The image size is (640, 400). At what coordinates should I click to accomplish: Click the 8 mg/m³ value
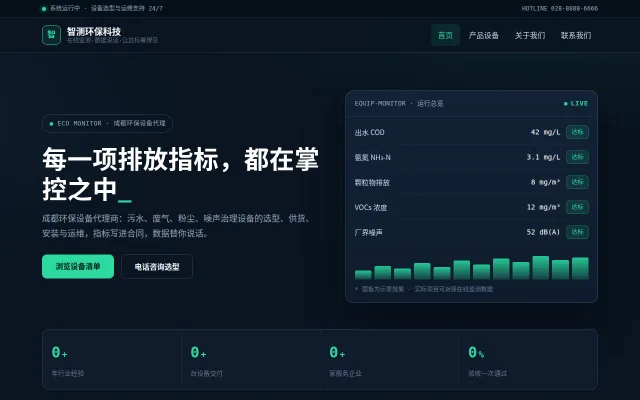(x=545, y=182)
